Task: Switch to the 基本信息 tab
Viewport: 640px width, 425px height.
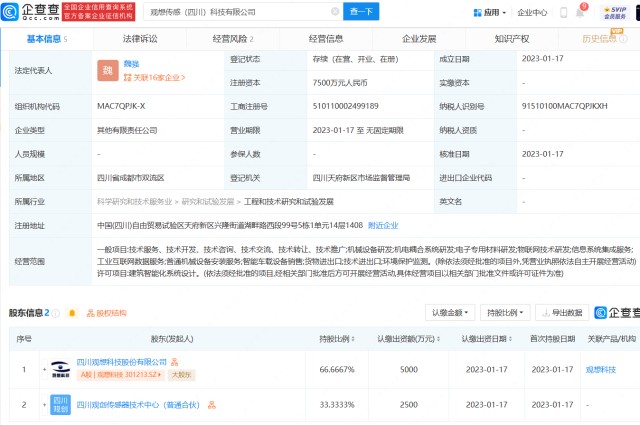Action: point(47,39)
